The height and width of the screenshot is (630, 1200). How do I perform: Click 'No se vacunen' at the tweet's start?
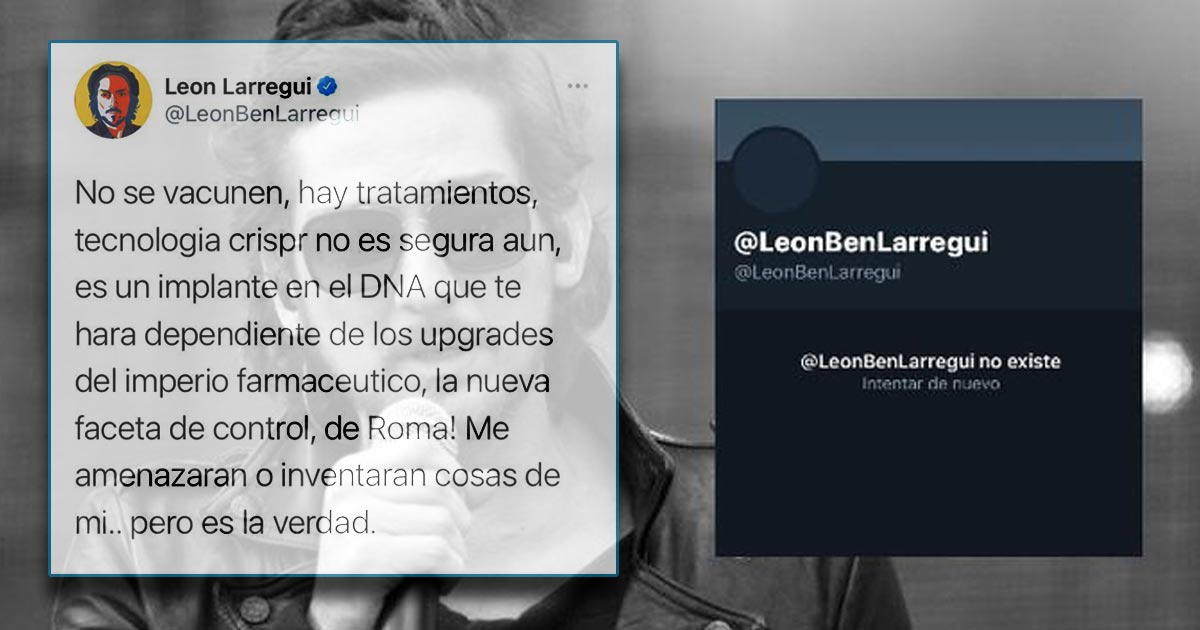point(182,196)
